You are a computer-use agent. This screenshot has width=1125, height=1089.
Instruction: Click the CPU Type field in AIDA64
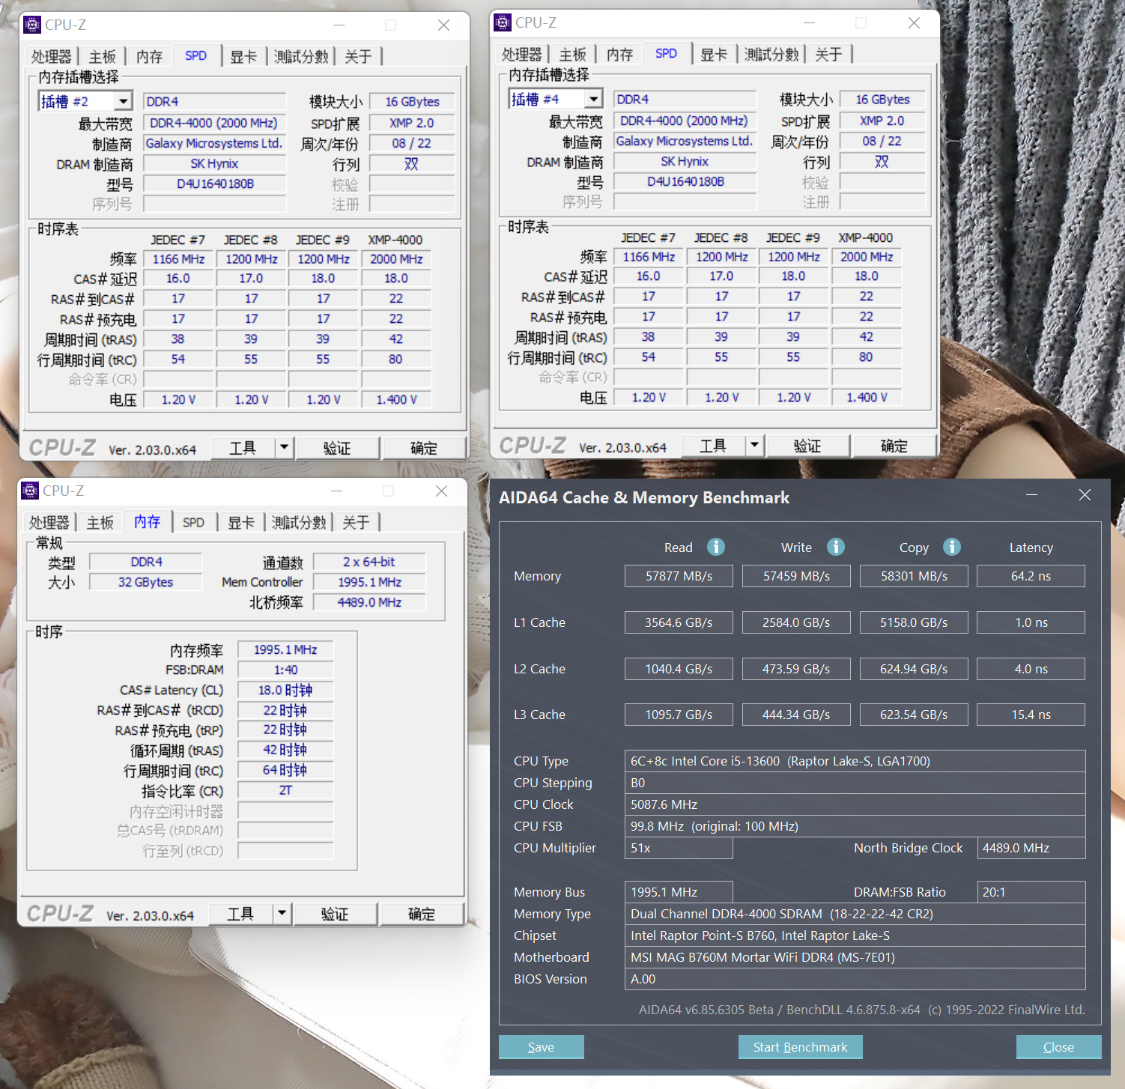point(855,761)
